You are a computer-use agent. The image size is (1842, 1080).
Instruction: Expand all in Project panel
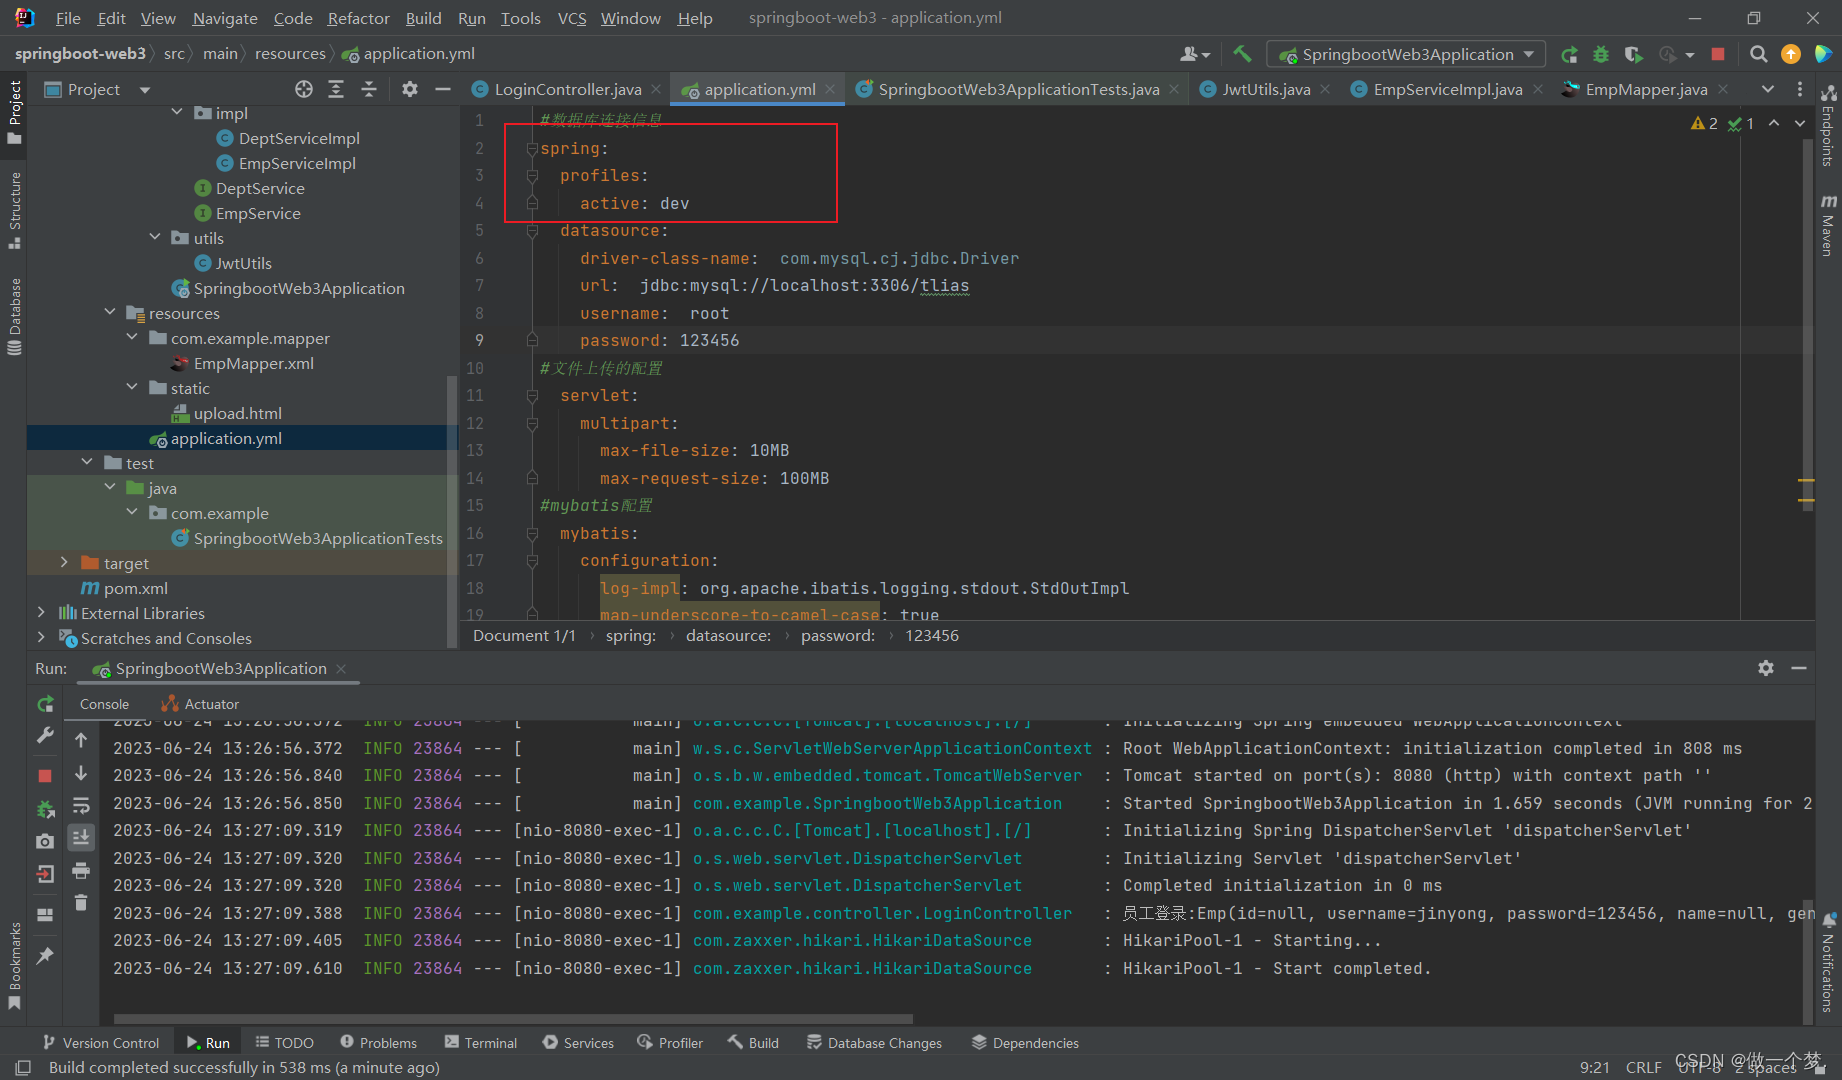(336, 89)
